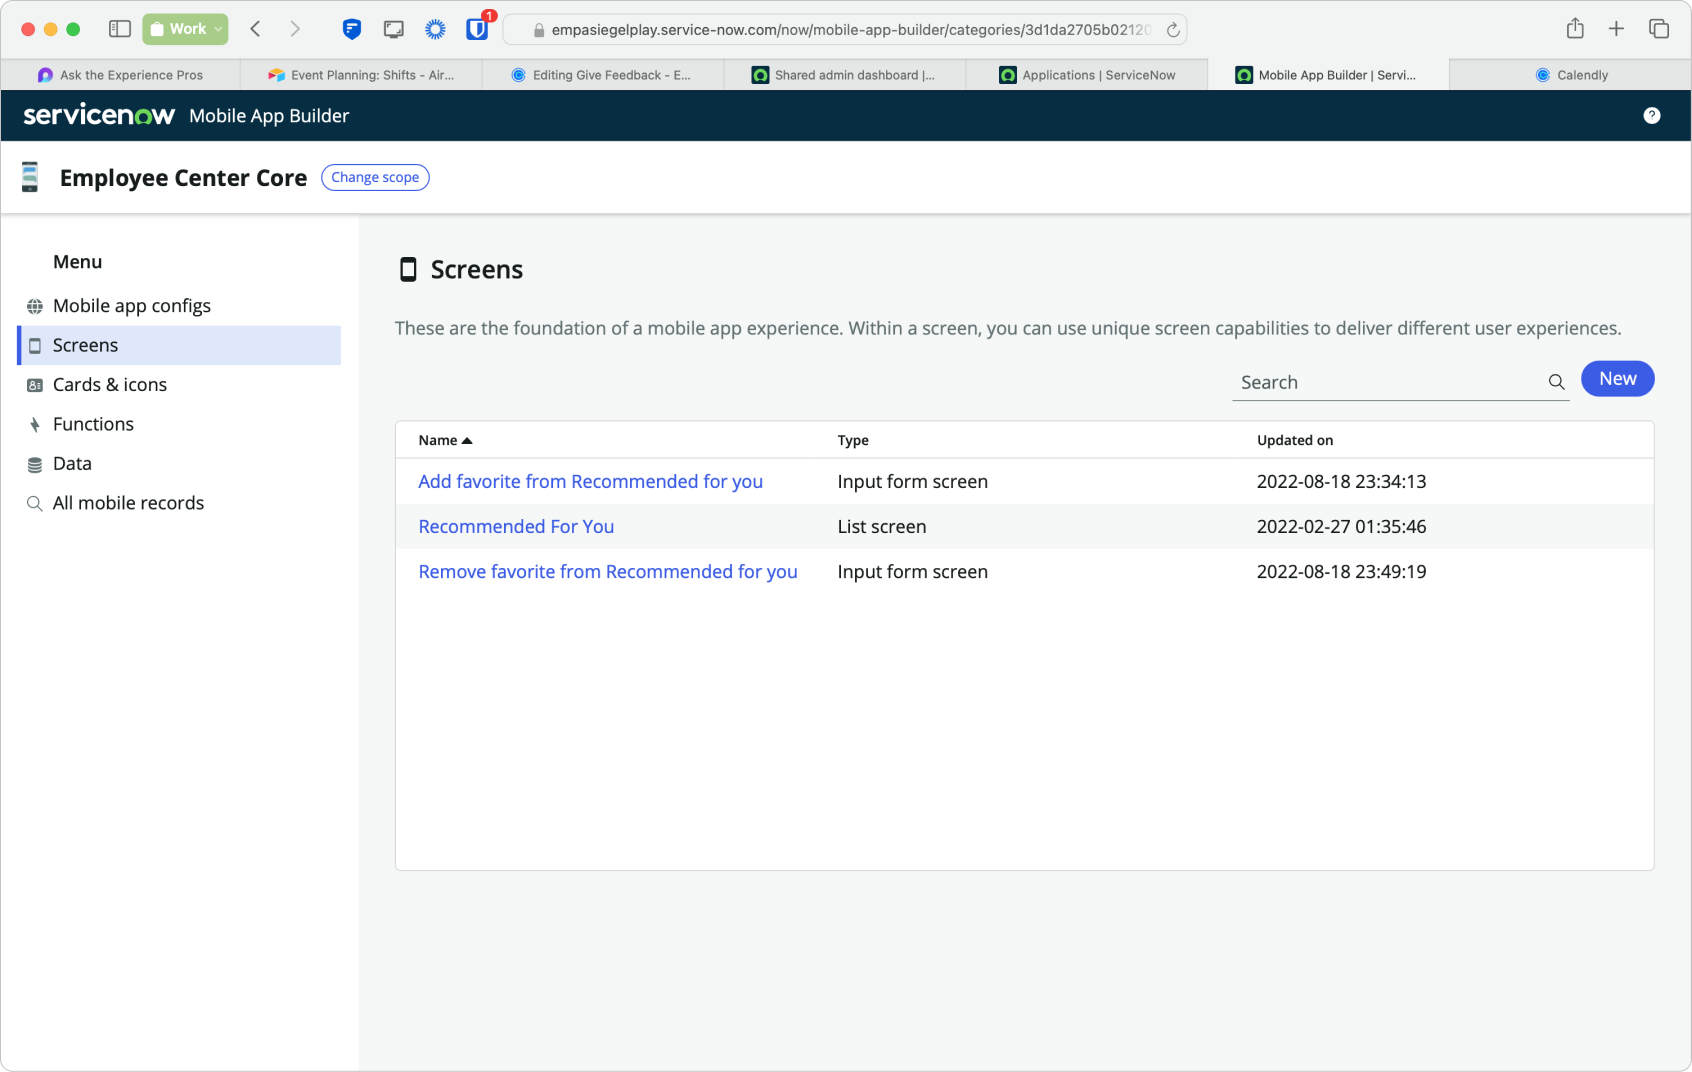Viewport: 1692px width, 1072px height.
Task: Click the screen mirroring extension icon
Action: tap(394, 29)
